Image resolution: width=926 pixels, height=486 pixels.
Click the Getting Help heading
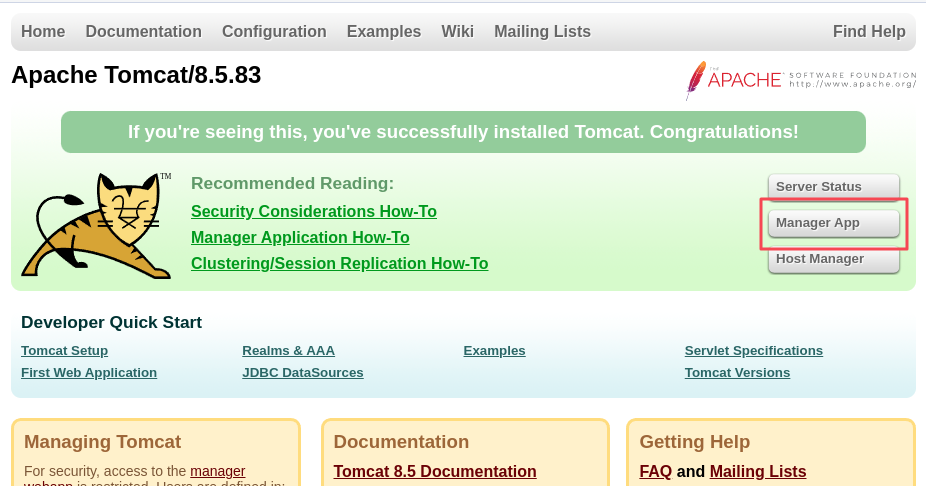point(694,442)
